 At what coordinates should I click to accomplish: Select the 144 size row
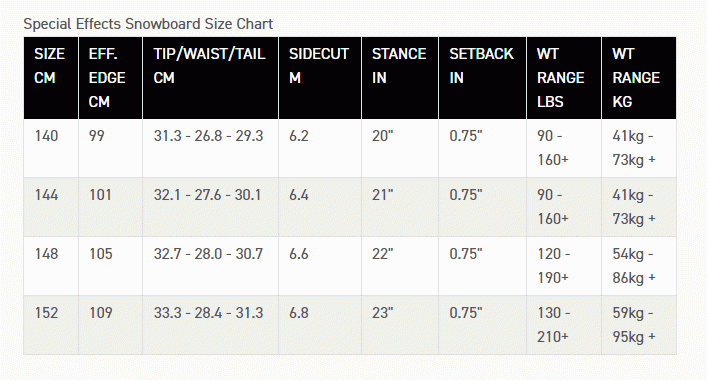click(x=350, y=207)
